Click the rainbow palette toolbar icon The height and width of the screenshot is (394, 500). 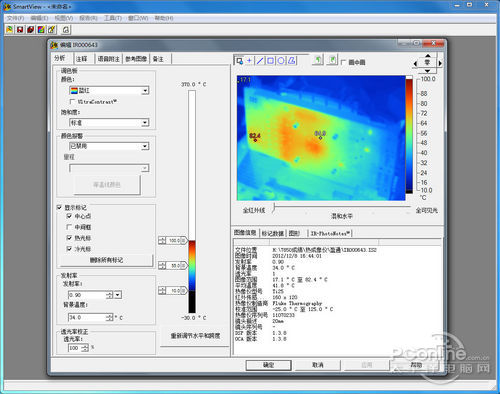[41, 30]
